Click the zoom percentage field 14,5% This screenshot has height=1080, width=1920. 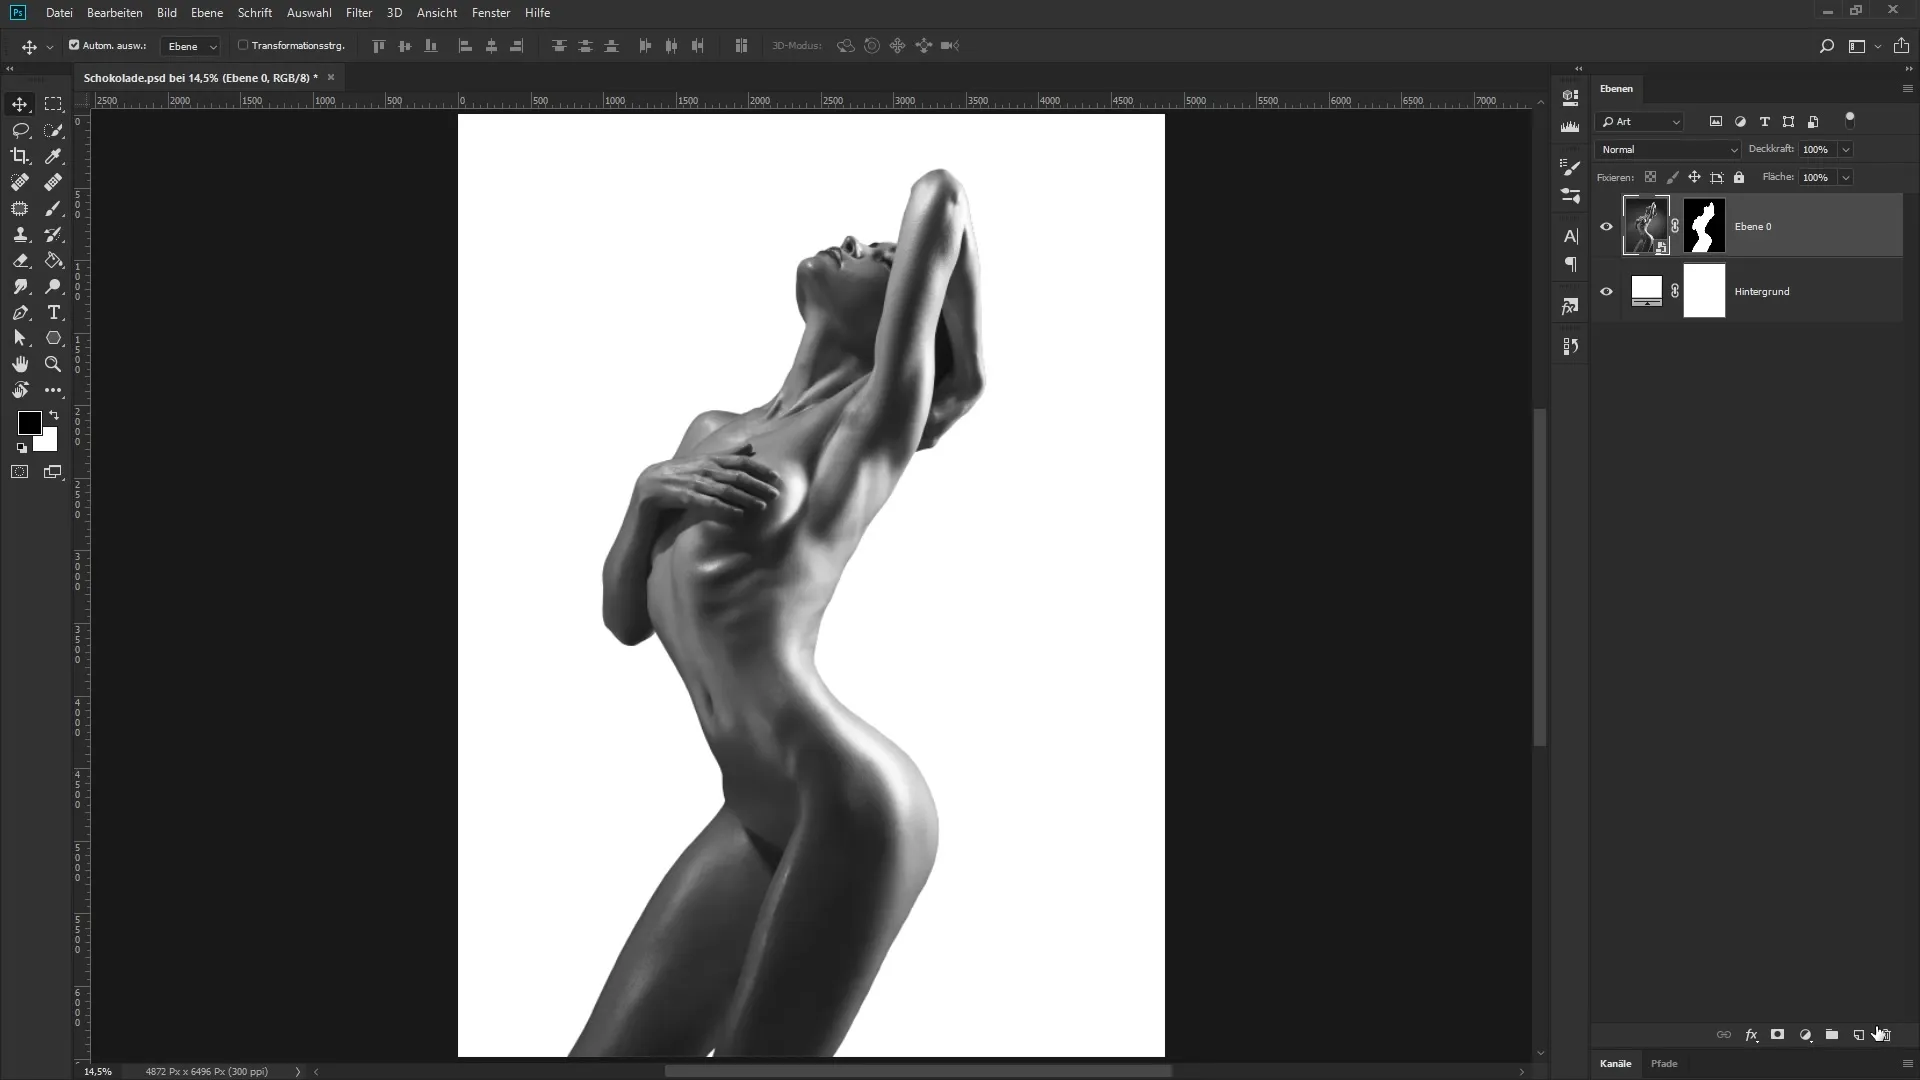(98, 1071)
